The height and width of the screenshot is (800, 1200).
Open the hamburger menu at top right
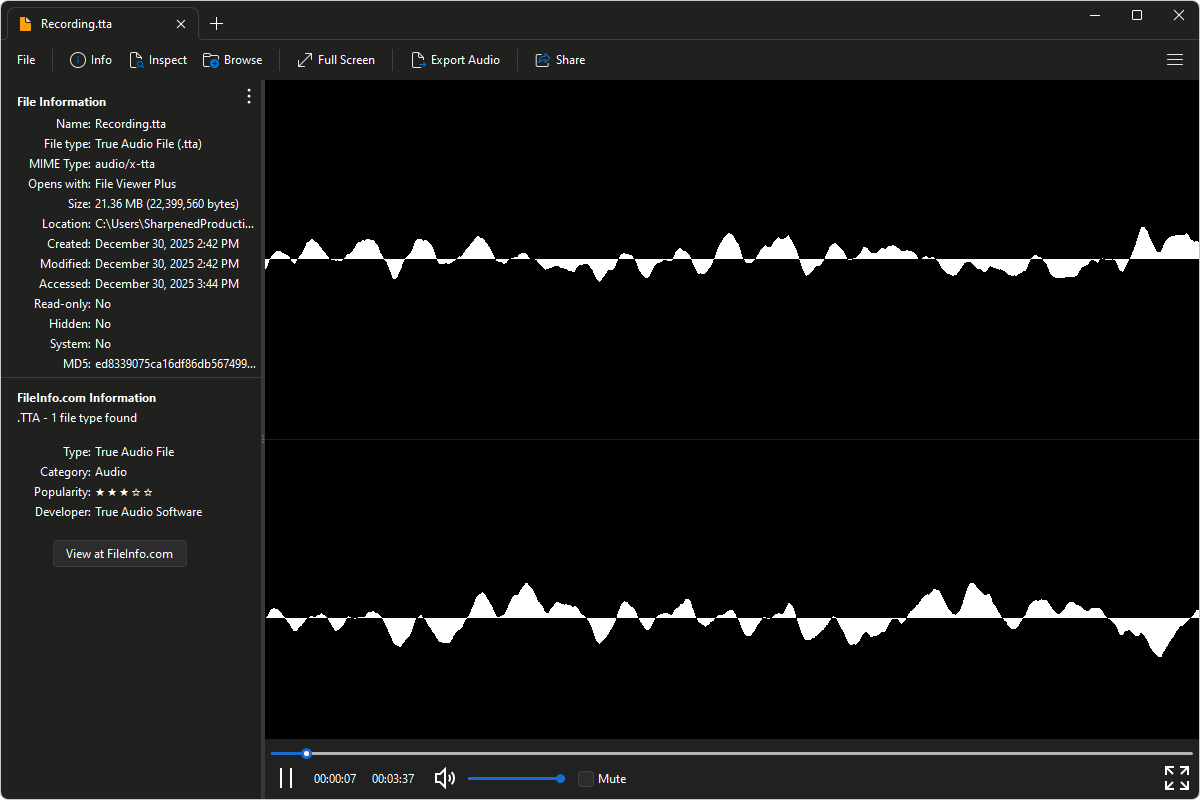[x=1175, y=60]
